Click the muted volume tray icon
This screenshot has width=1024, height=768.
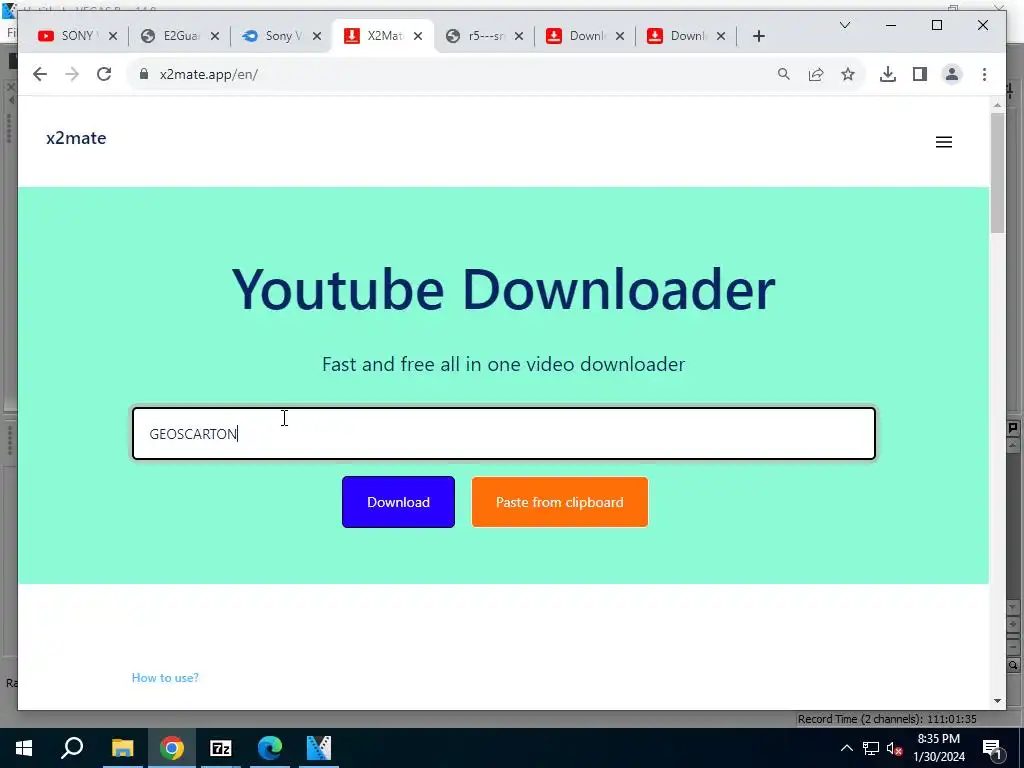coord(894,748)
